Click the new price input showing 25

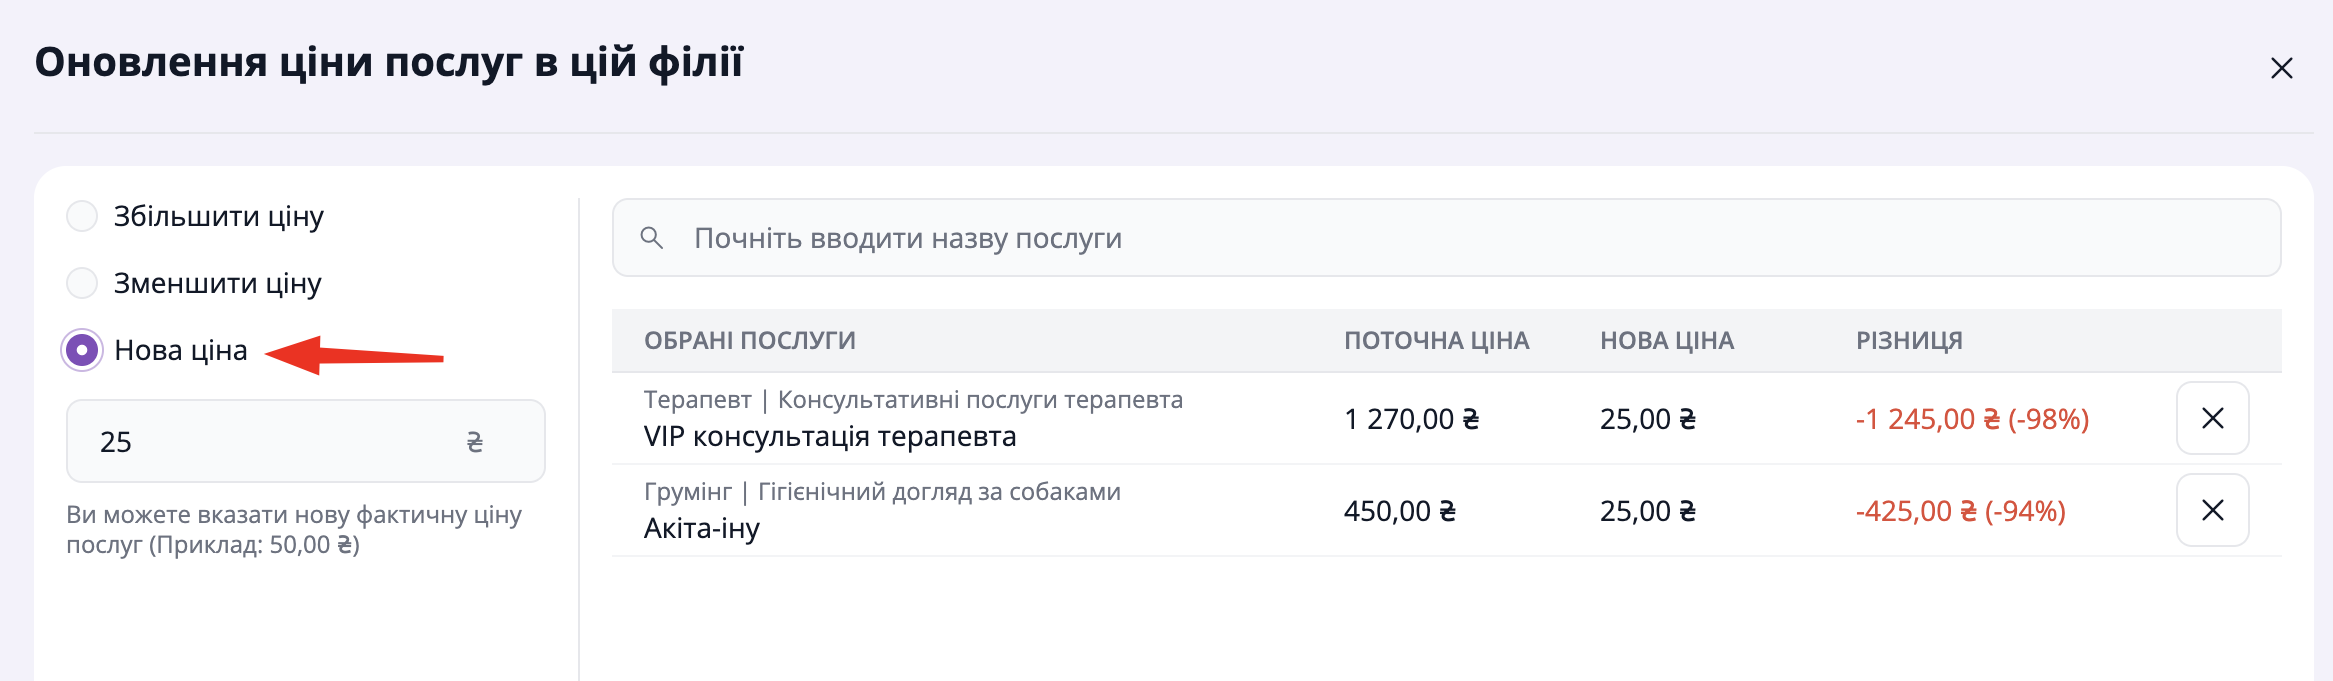(x=270, y=441)
